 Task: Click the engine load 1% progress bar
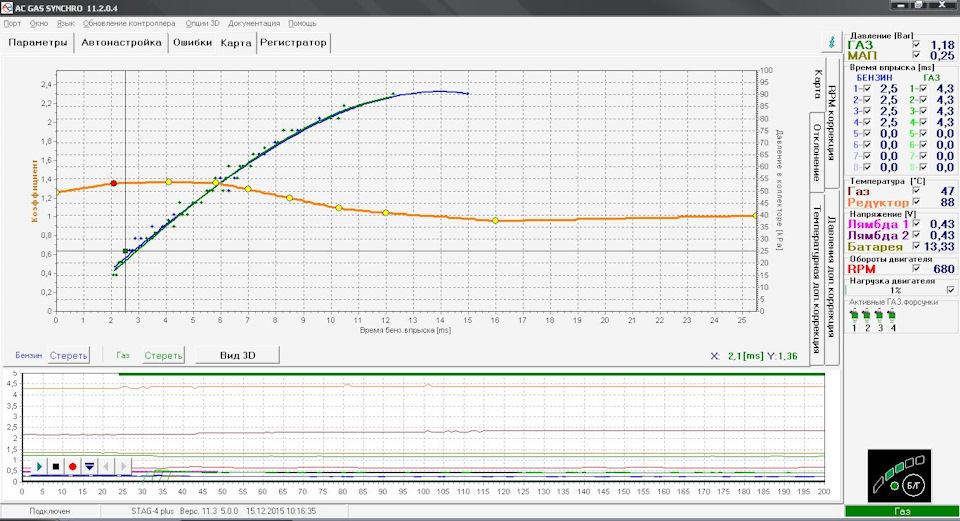coord(895,290)
